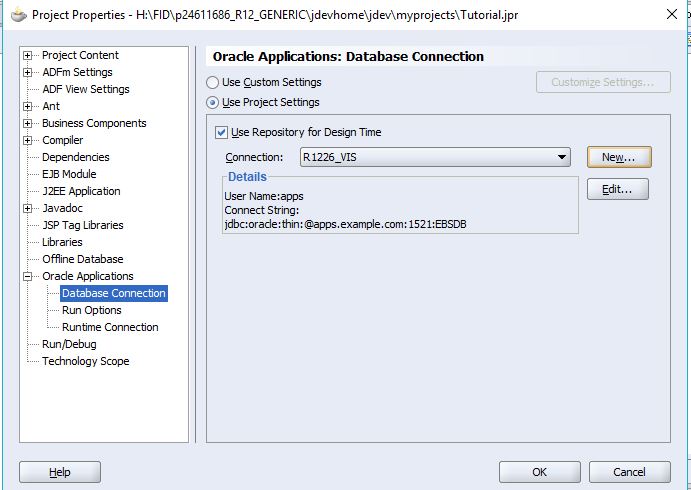Click the Oracle Applications: Database Connection heading

coord(348,56)
